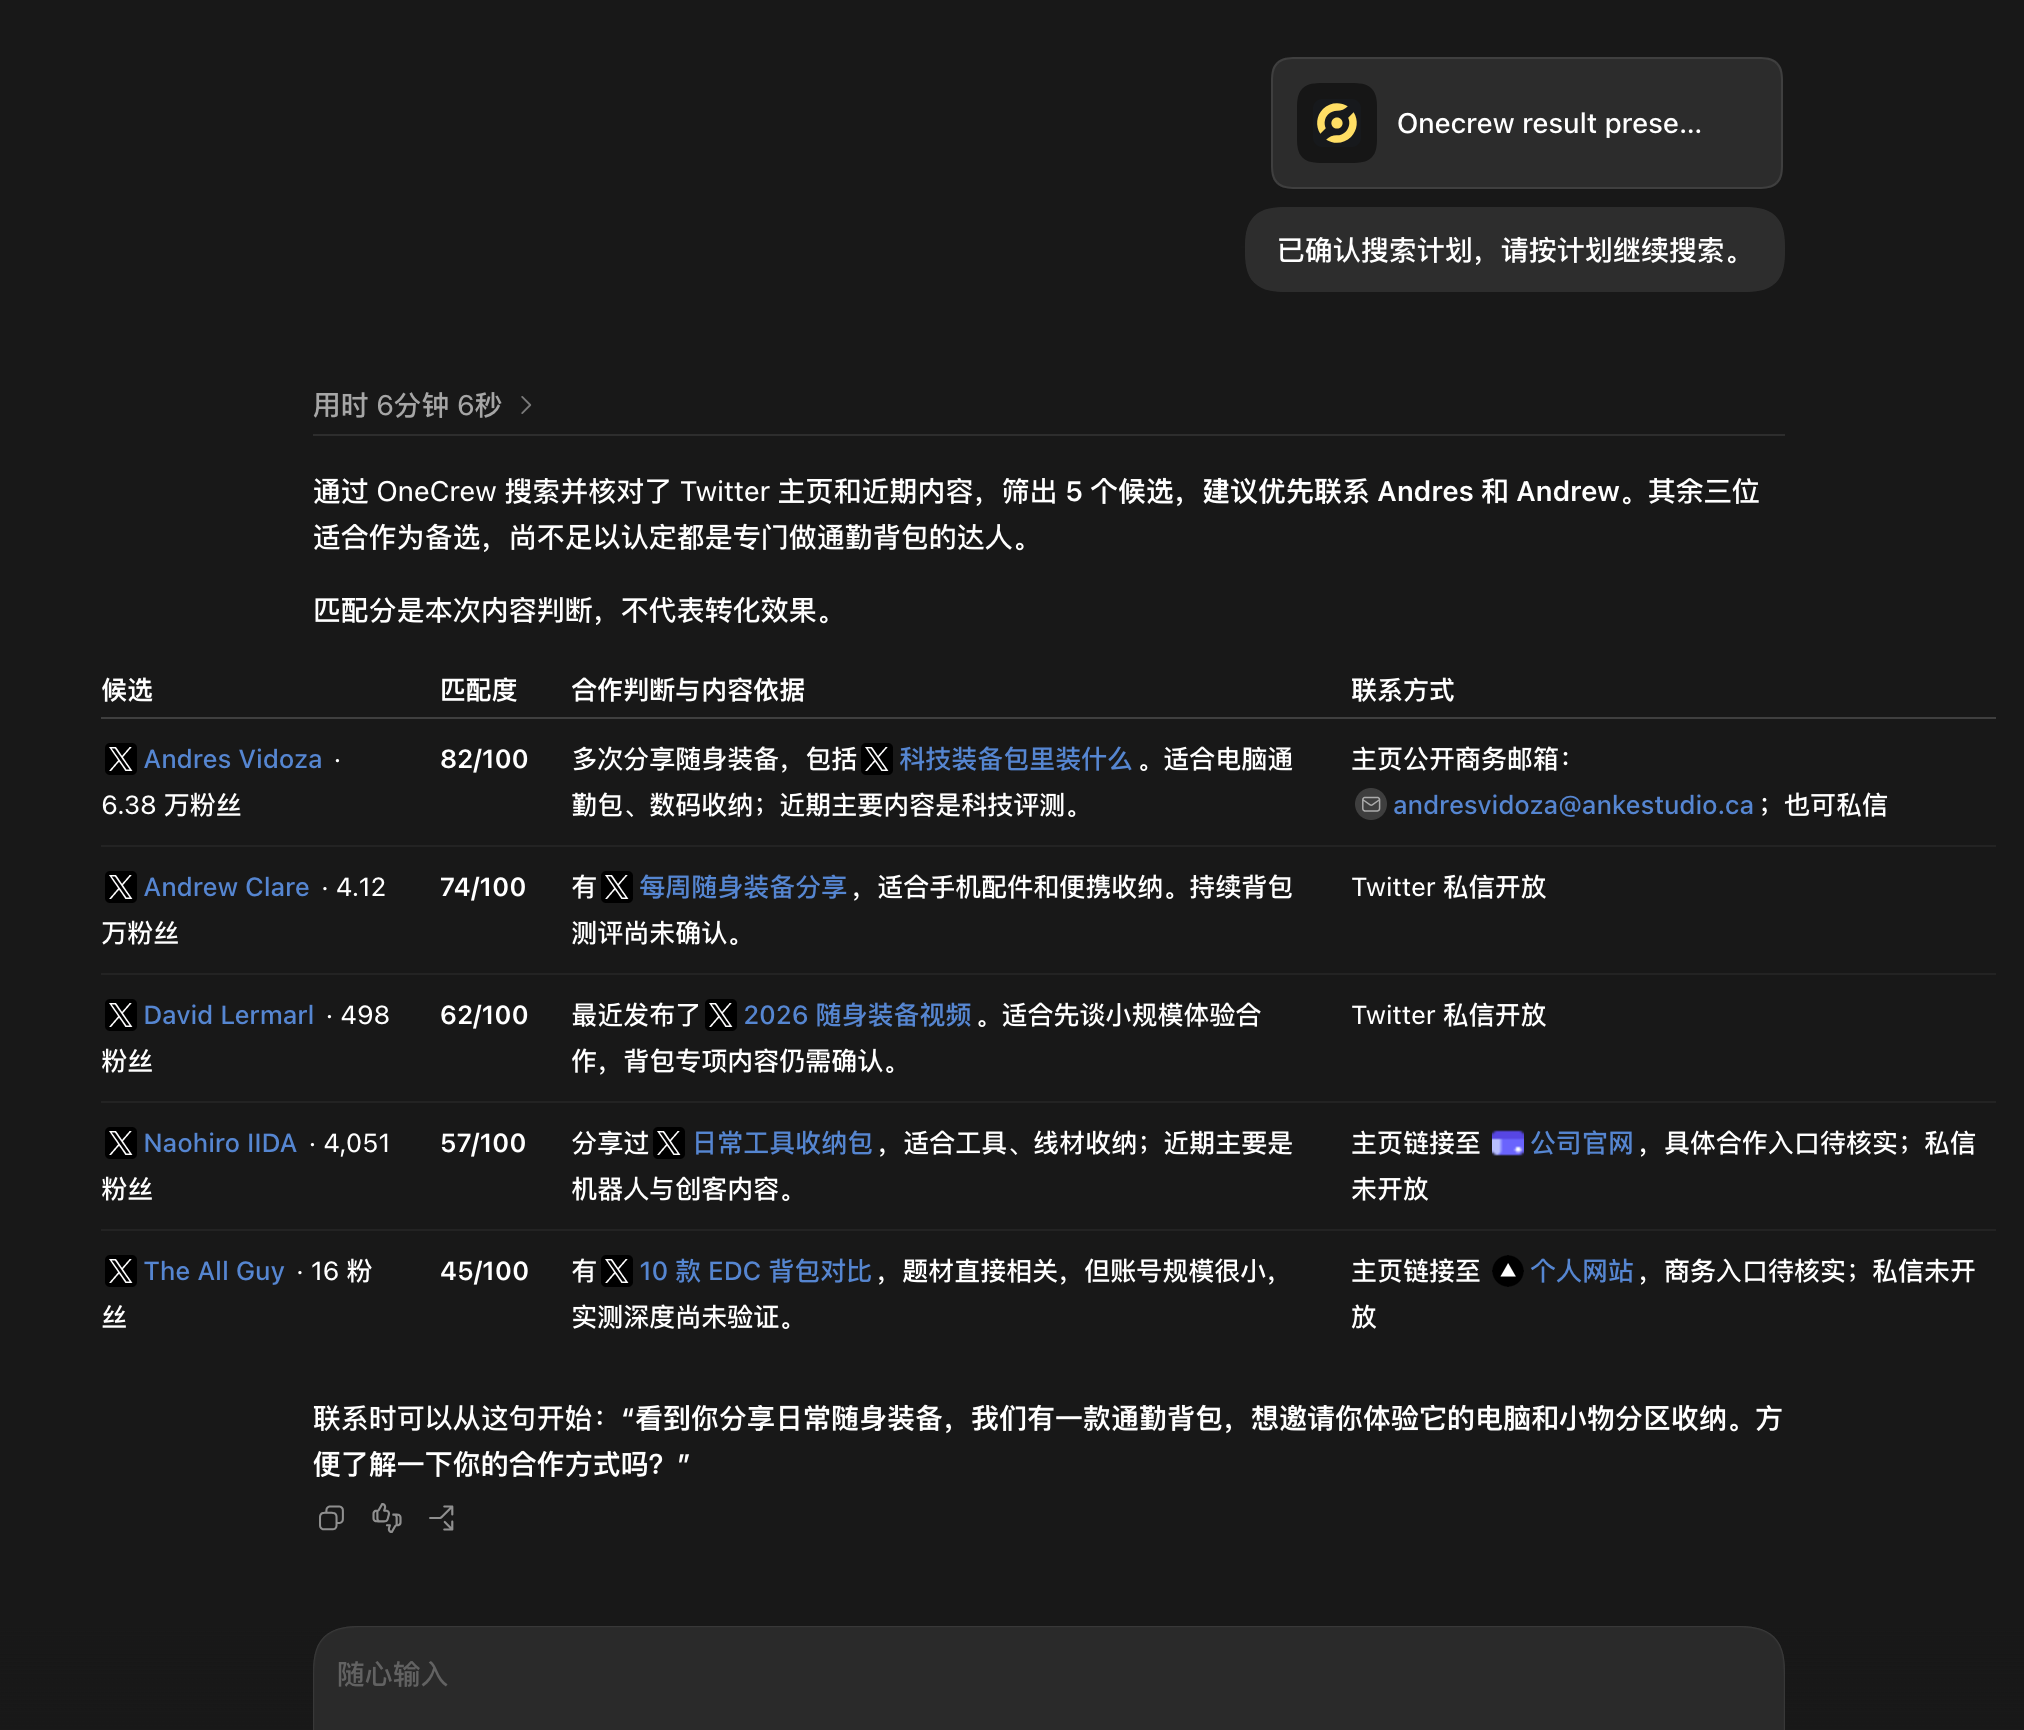Click X icon before 2026 随身装备视频
The width and height of the screenshot is (2024, 1730).
(721, 1015)
